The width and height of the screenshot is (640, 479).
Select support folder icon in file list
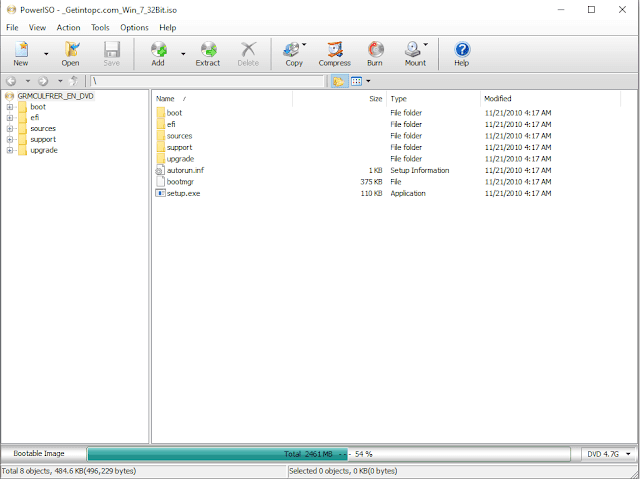(160, 147)
